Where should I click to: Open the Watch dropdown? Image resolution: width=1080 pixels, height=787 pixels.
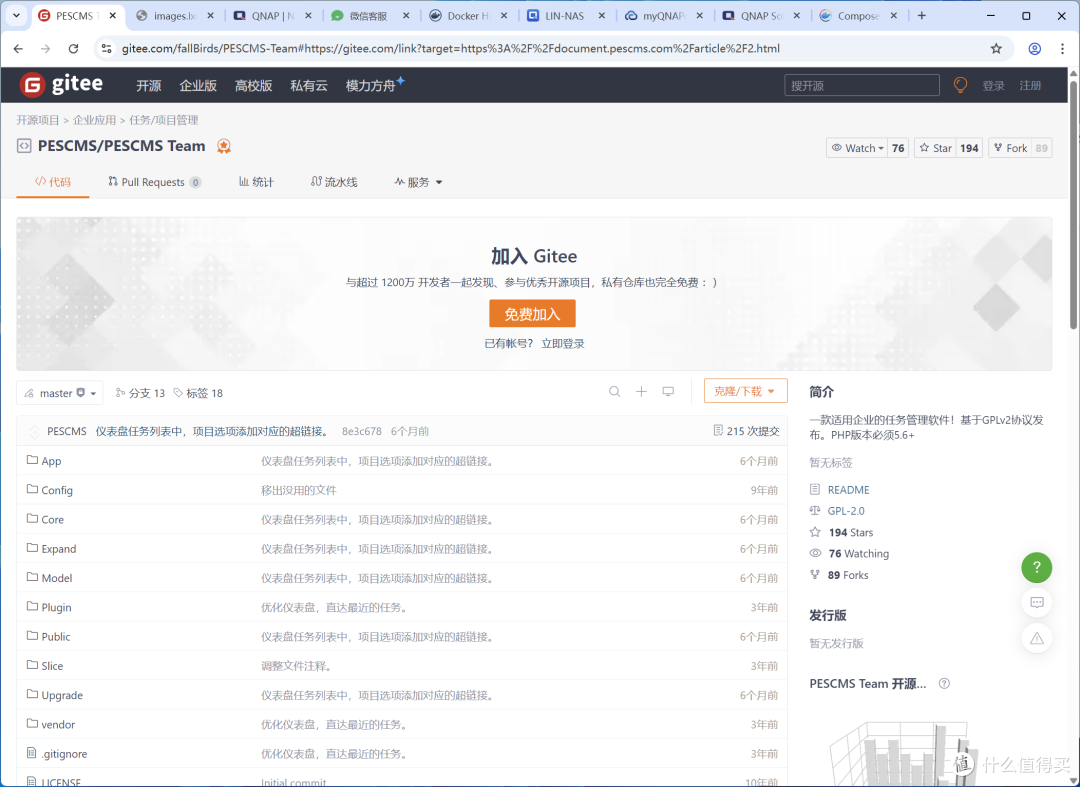point(858,148)
